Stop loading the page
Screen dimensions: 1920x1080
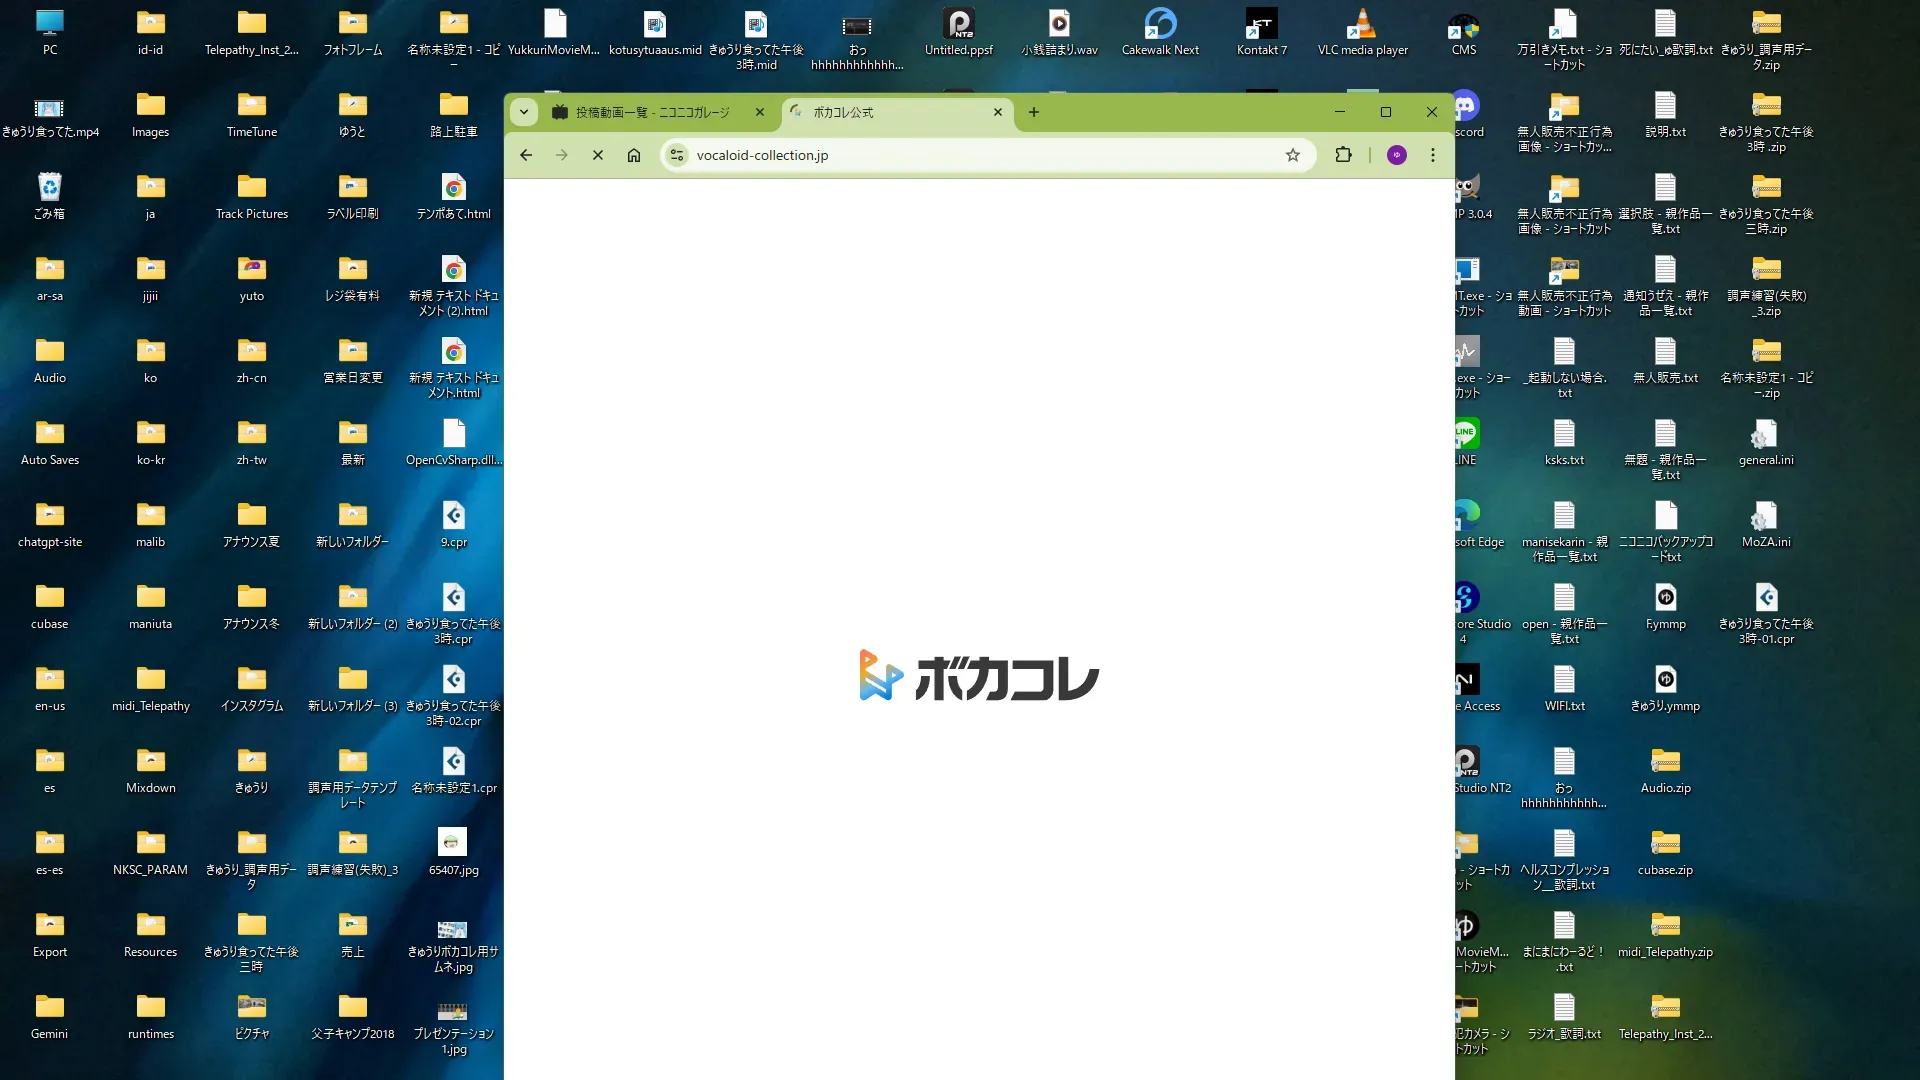[598, 155]
